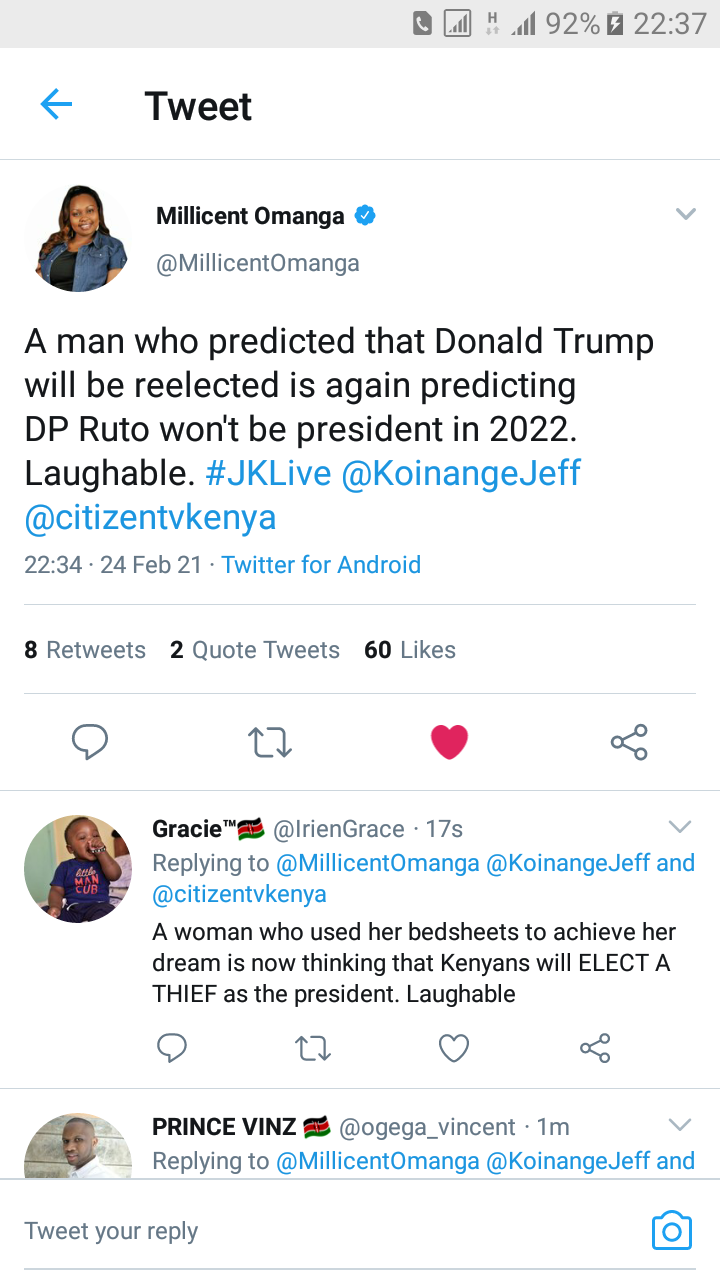Unlike the main tweet via red heart
The width and height of the screenshot is (720, 1280).
[449, 742]
